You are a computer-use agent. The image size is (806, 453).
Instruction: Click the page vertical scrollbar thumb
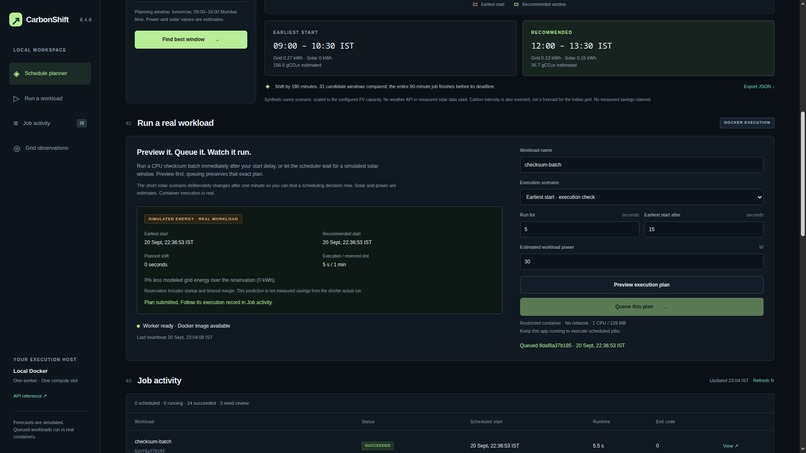click(802, 174)
